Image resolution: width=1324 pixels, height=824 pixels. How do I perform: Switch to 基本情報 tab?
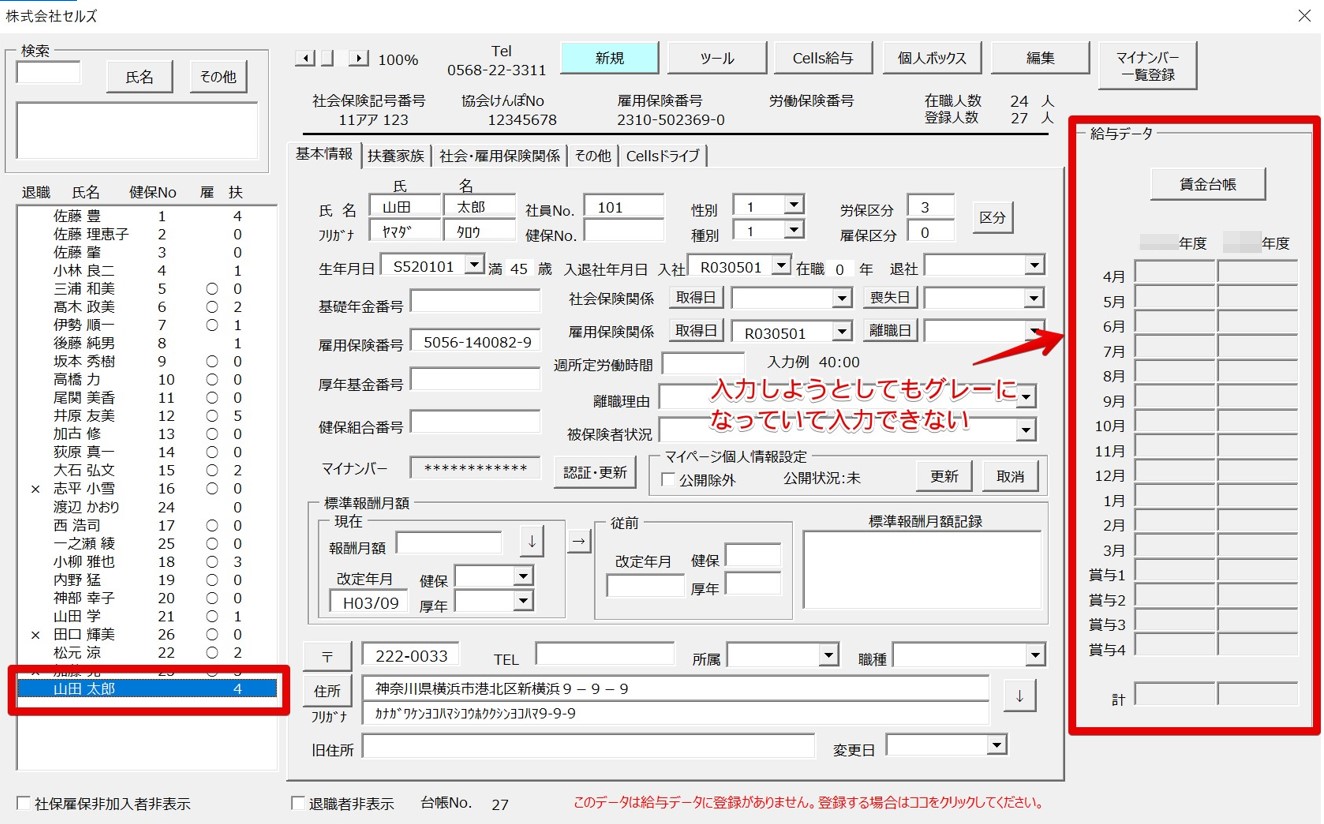[x=324, y=154]
